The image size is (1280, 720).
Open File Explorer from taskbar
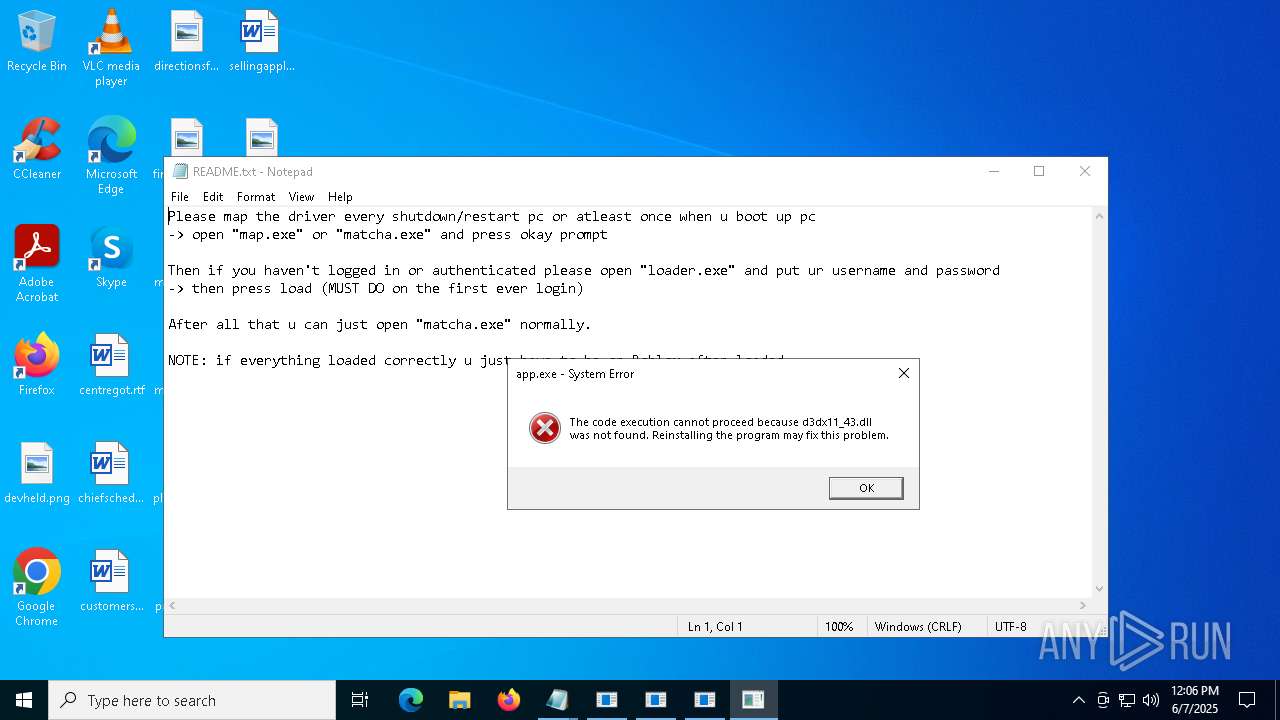[x=459, y=700]
